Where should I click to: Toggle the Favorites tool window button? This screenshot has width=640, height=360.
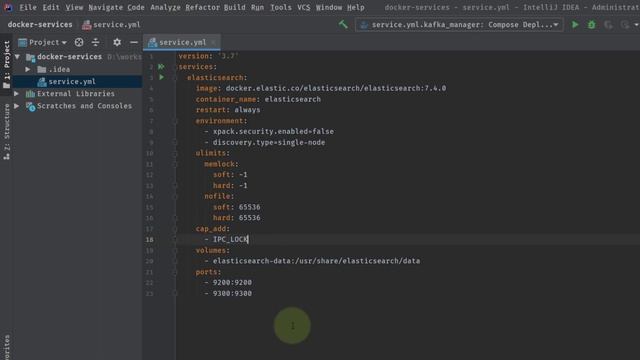point(7,347)
